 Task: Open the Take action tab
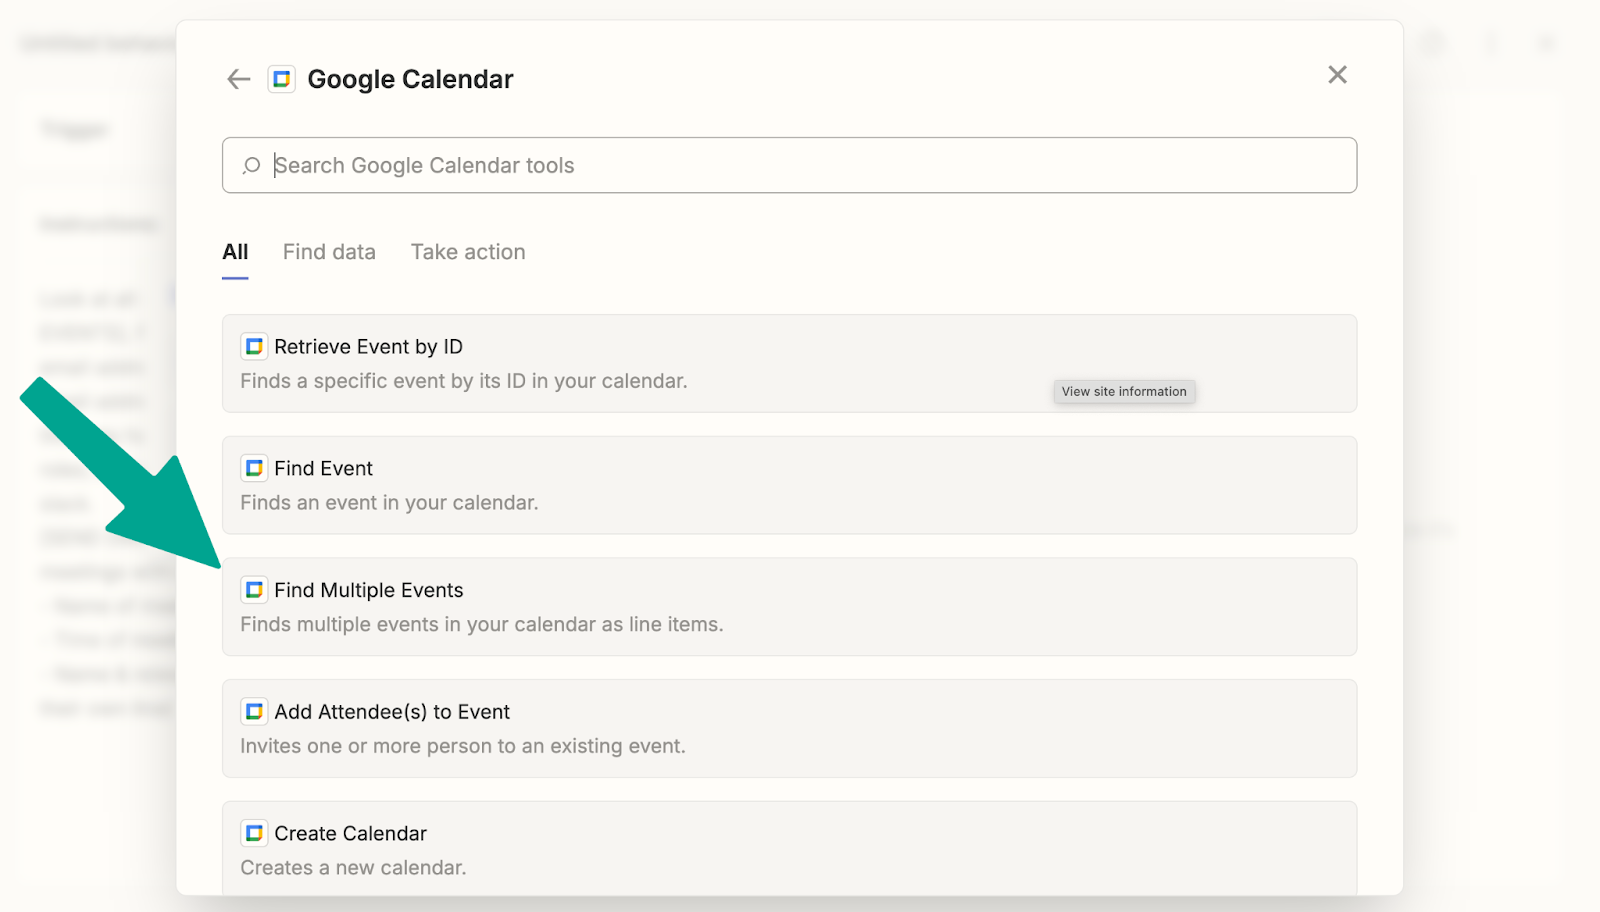tap(468, 252)
